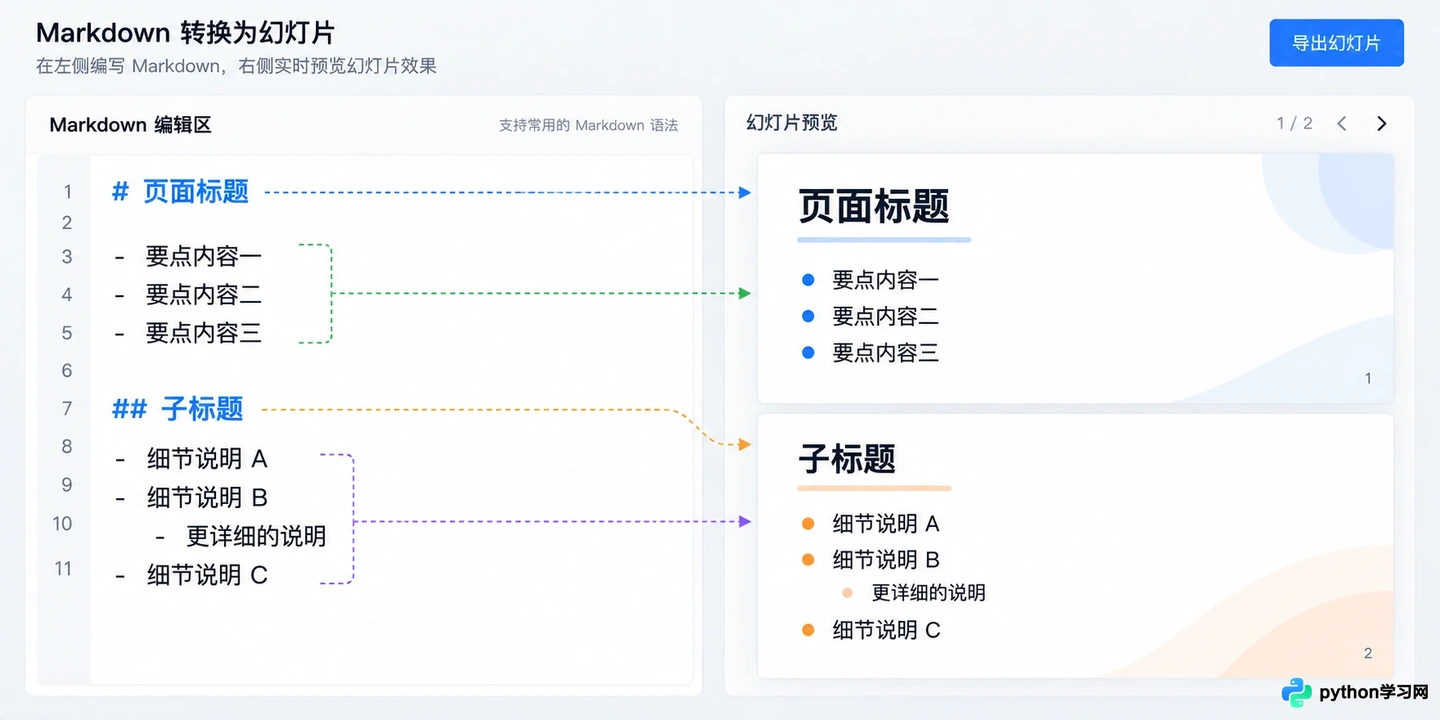Click the Markdown 编辑区 panel title
Viewport: 1440px width, 720px height.
tap(130, 125)
